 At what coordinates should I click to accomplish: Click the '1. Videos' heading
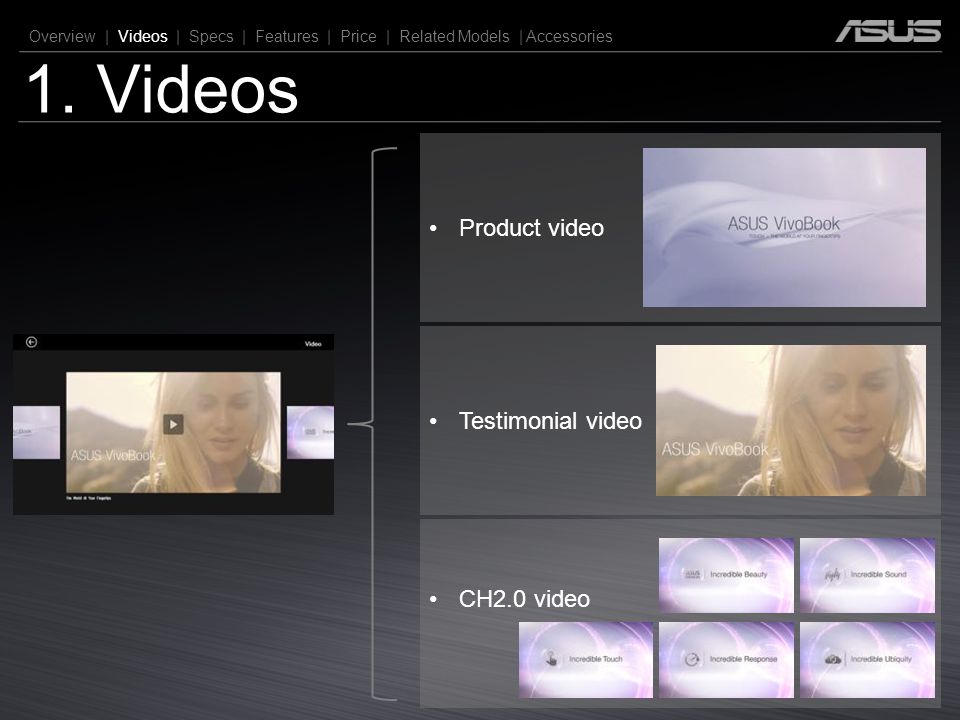[x=162, y=89]
